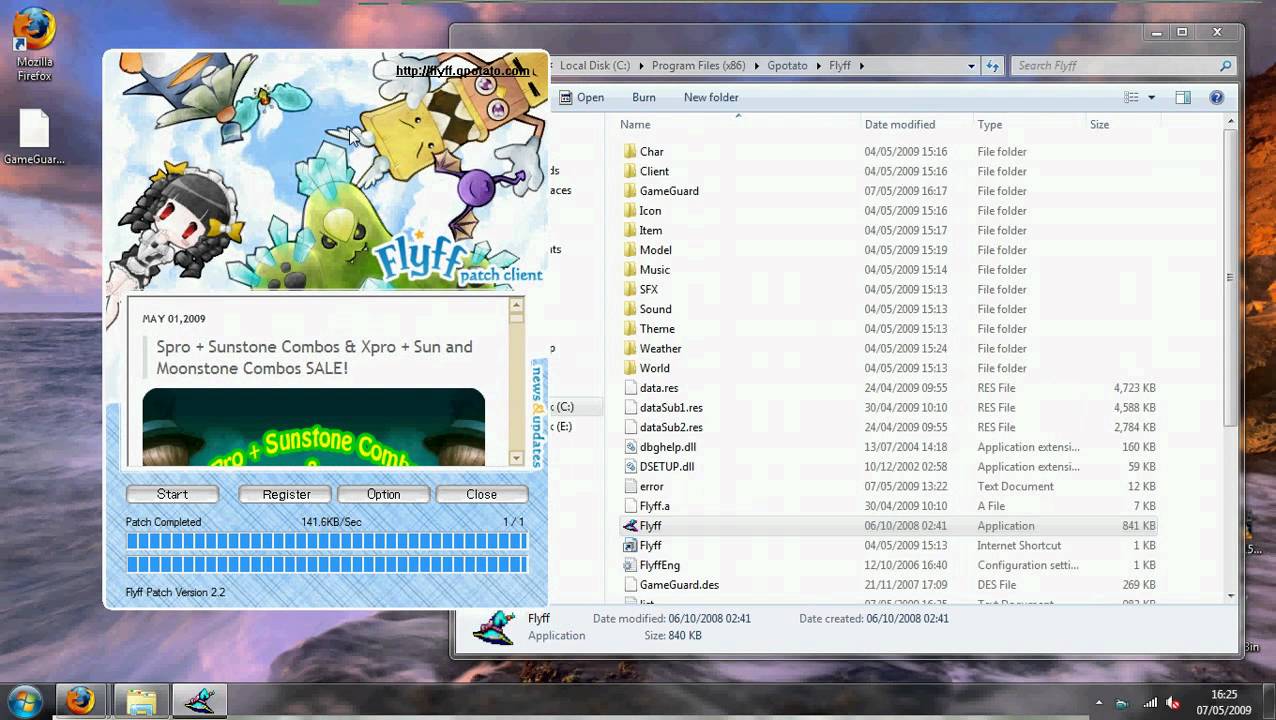1276x720 pixels.
Task: Click Burn in Explorer toolbar
Action: pos(644,97)
